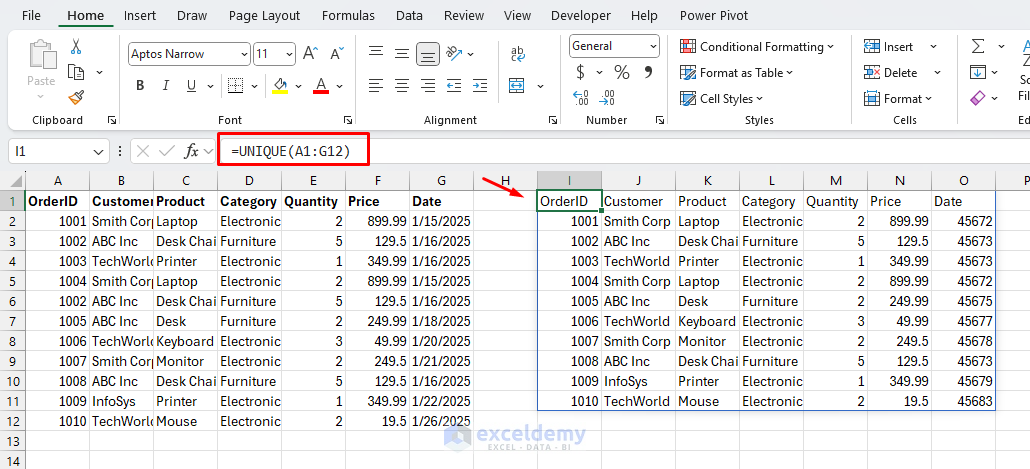The width and height of the screenshot is (1030, 469).
Task: Align text left
Action: 376,85
